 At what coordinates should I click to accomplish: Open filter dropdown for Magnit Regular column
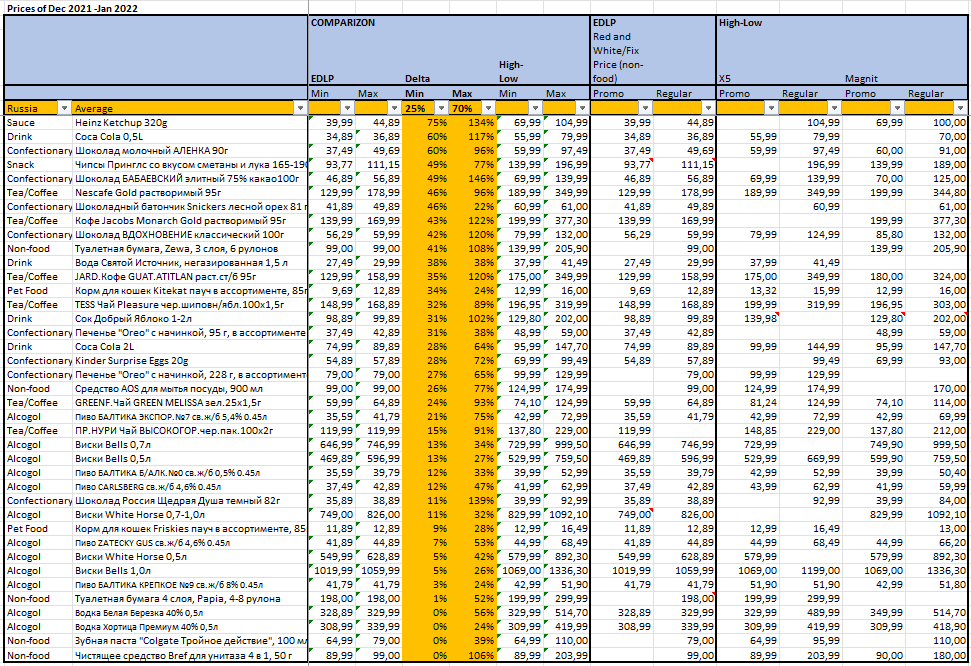point(960,108)
